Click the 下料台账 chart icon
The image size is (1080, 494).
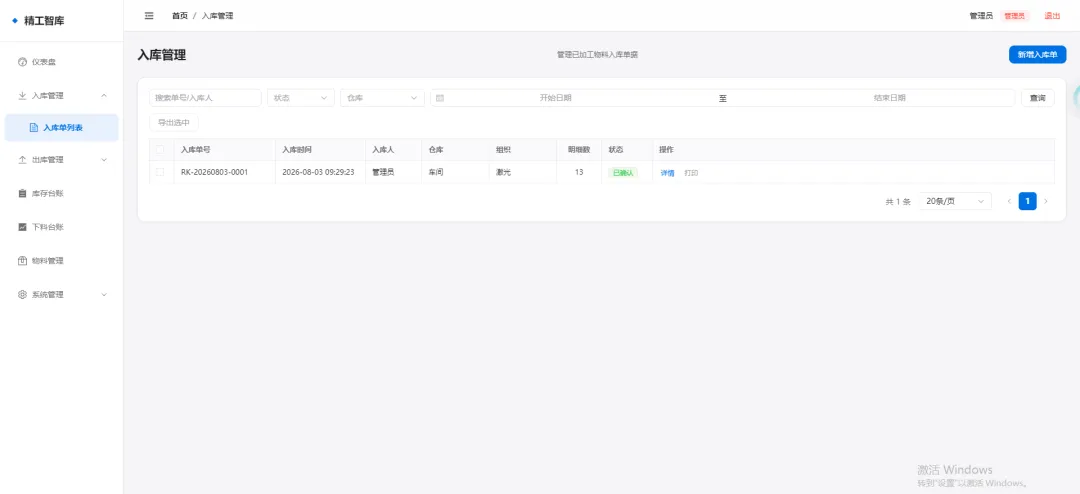pyautogui.click(x=22, y=227)
